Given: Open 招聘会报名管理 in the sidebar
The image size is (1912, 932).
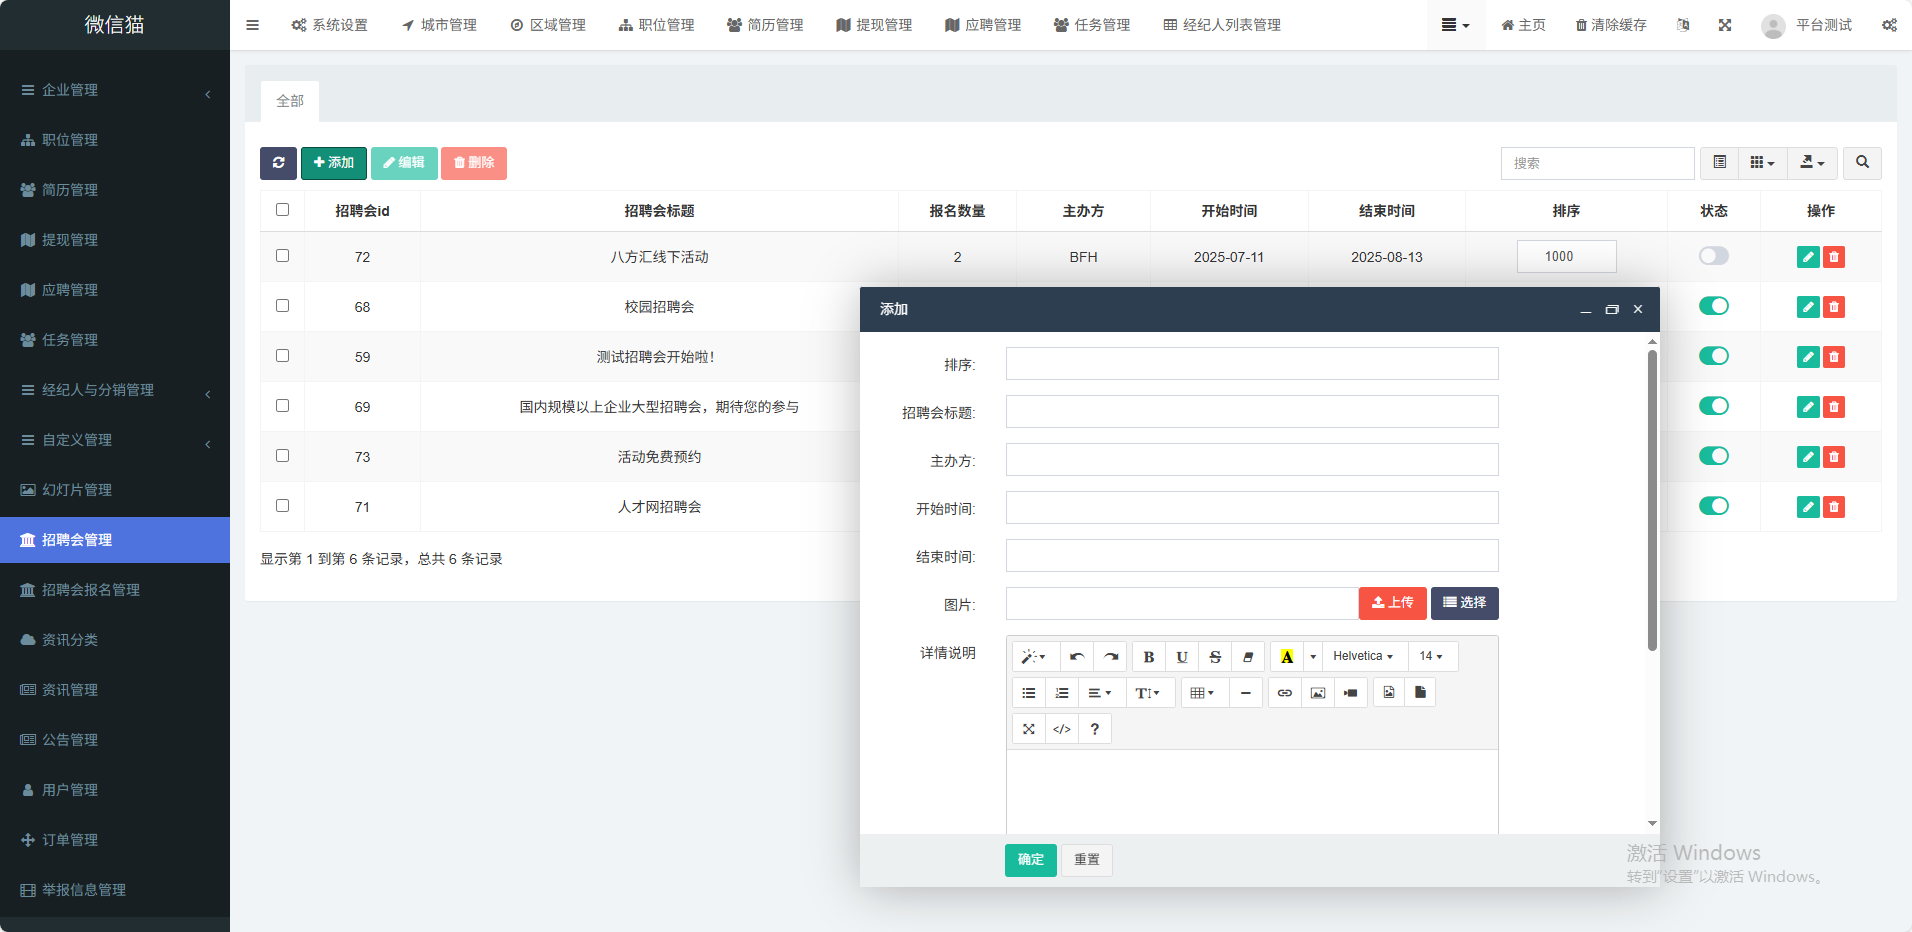Looking at the screenshot, I should tap(90, 590).
